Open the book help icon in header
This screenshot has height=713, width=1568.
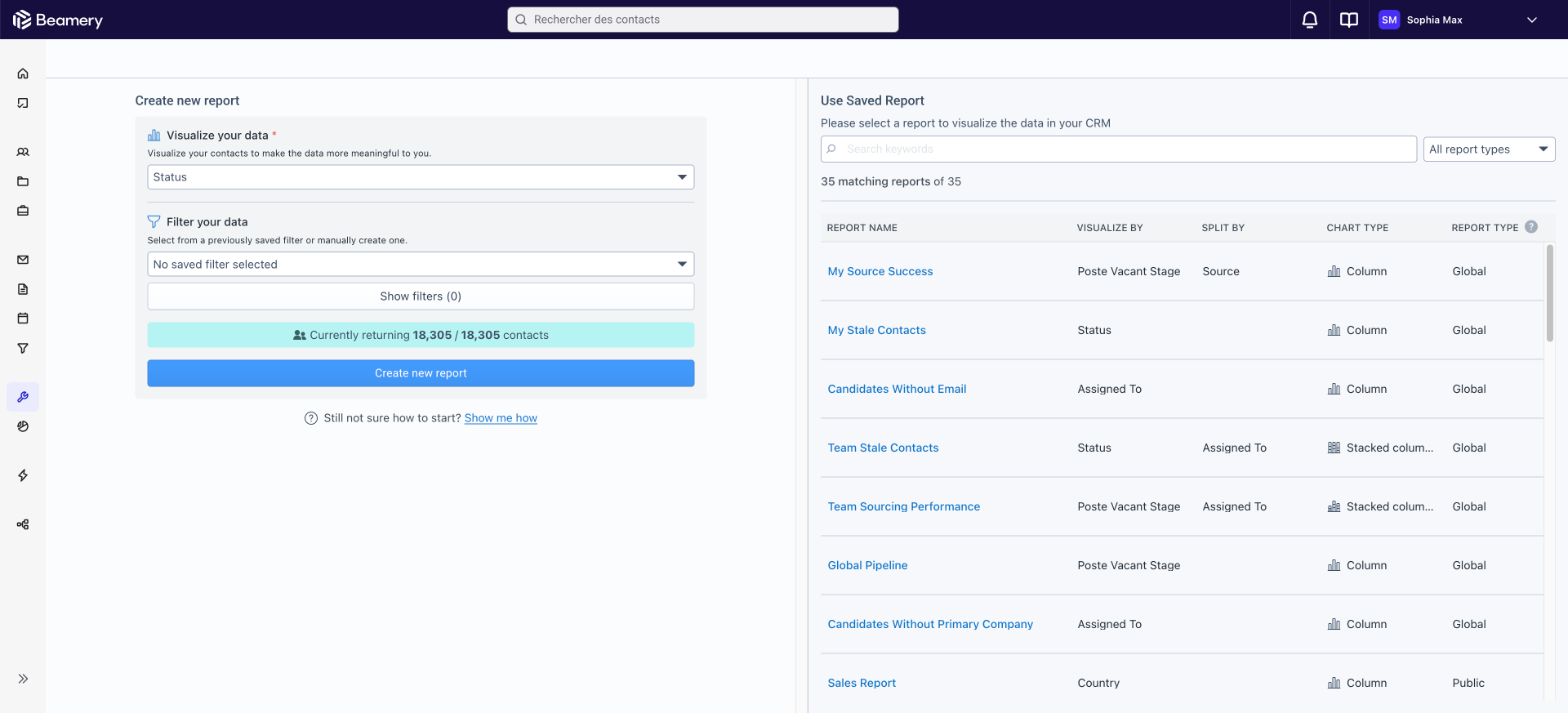tap(1349, 20)
